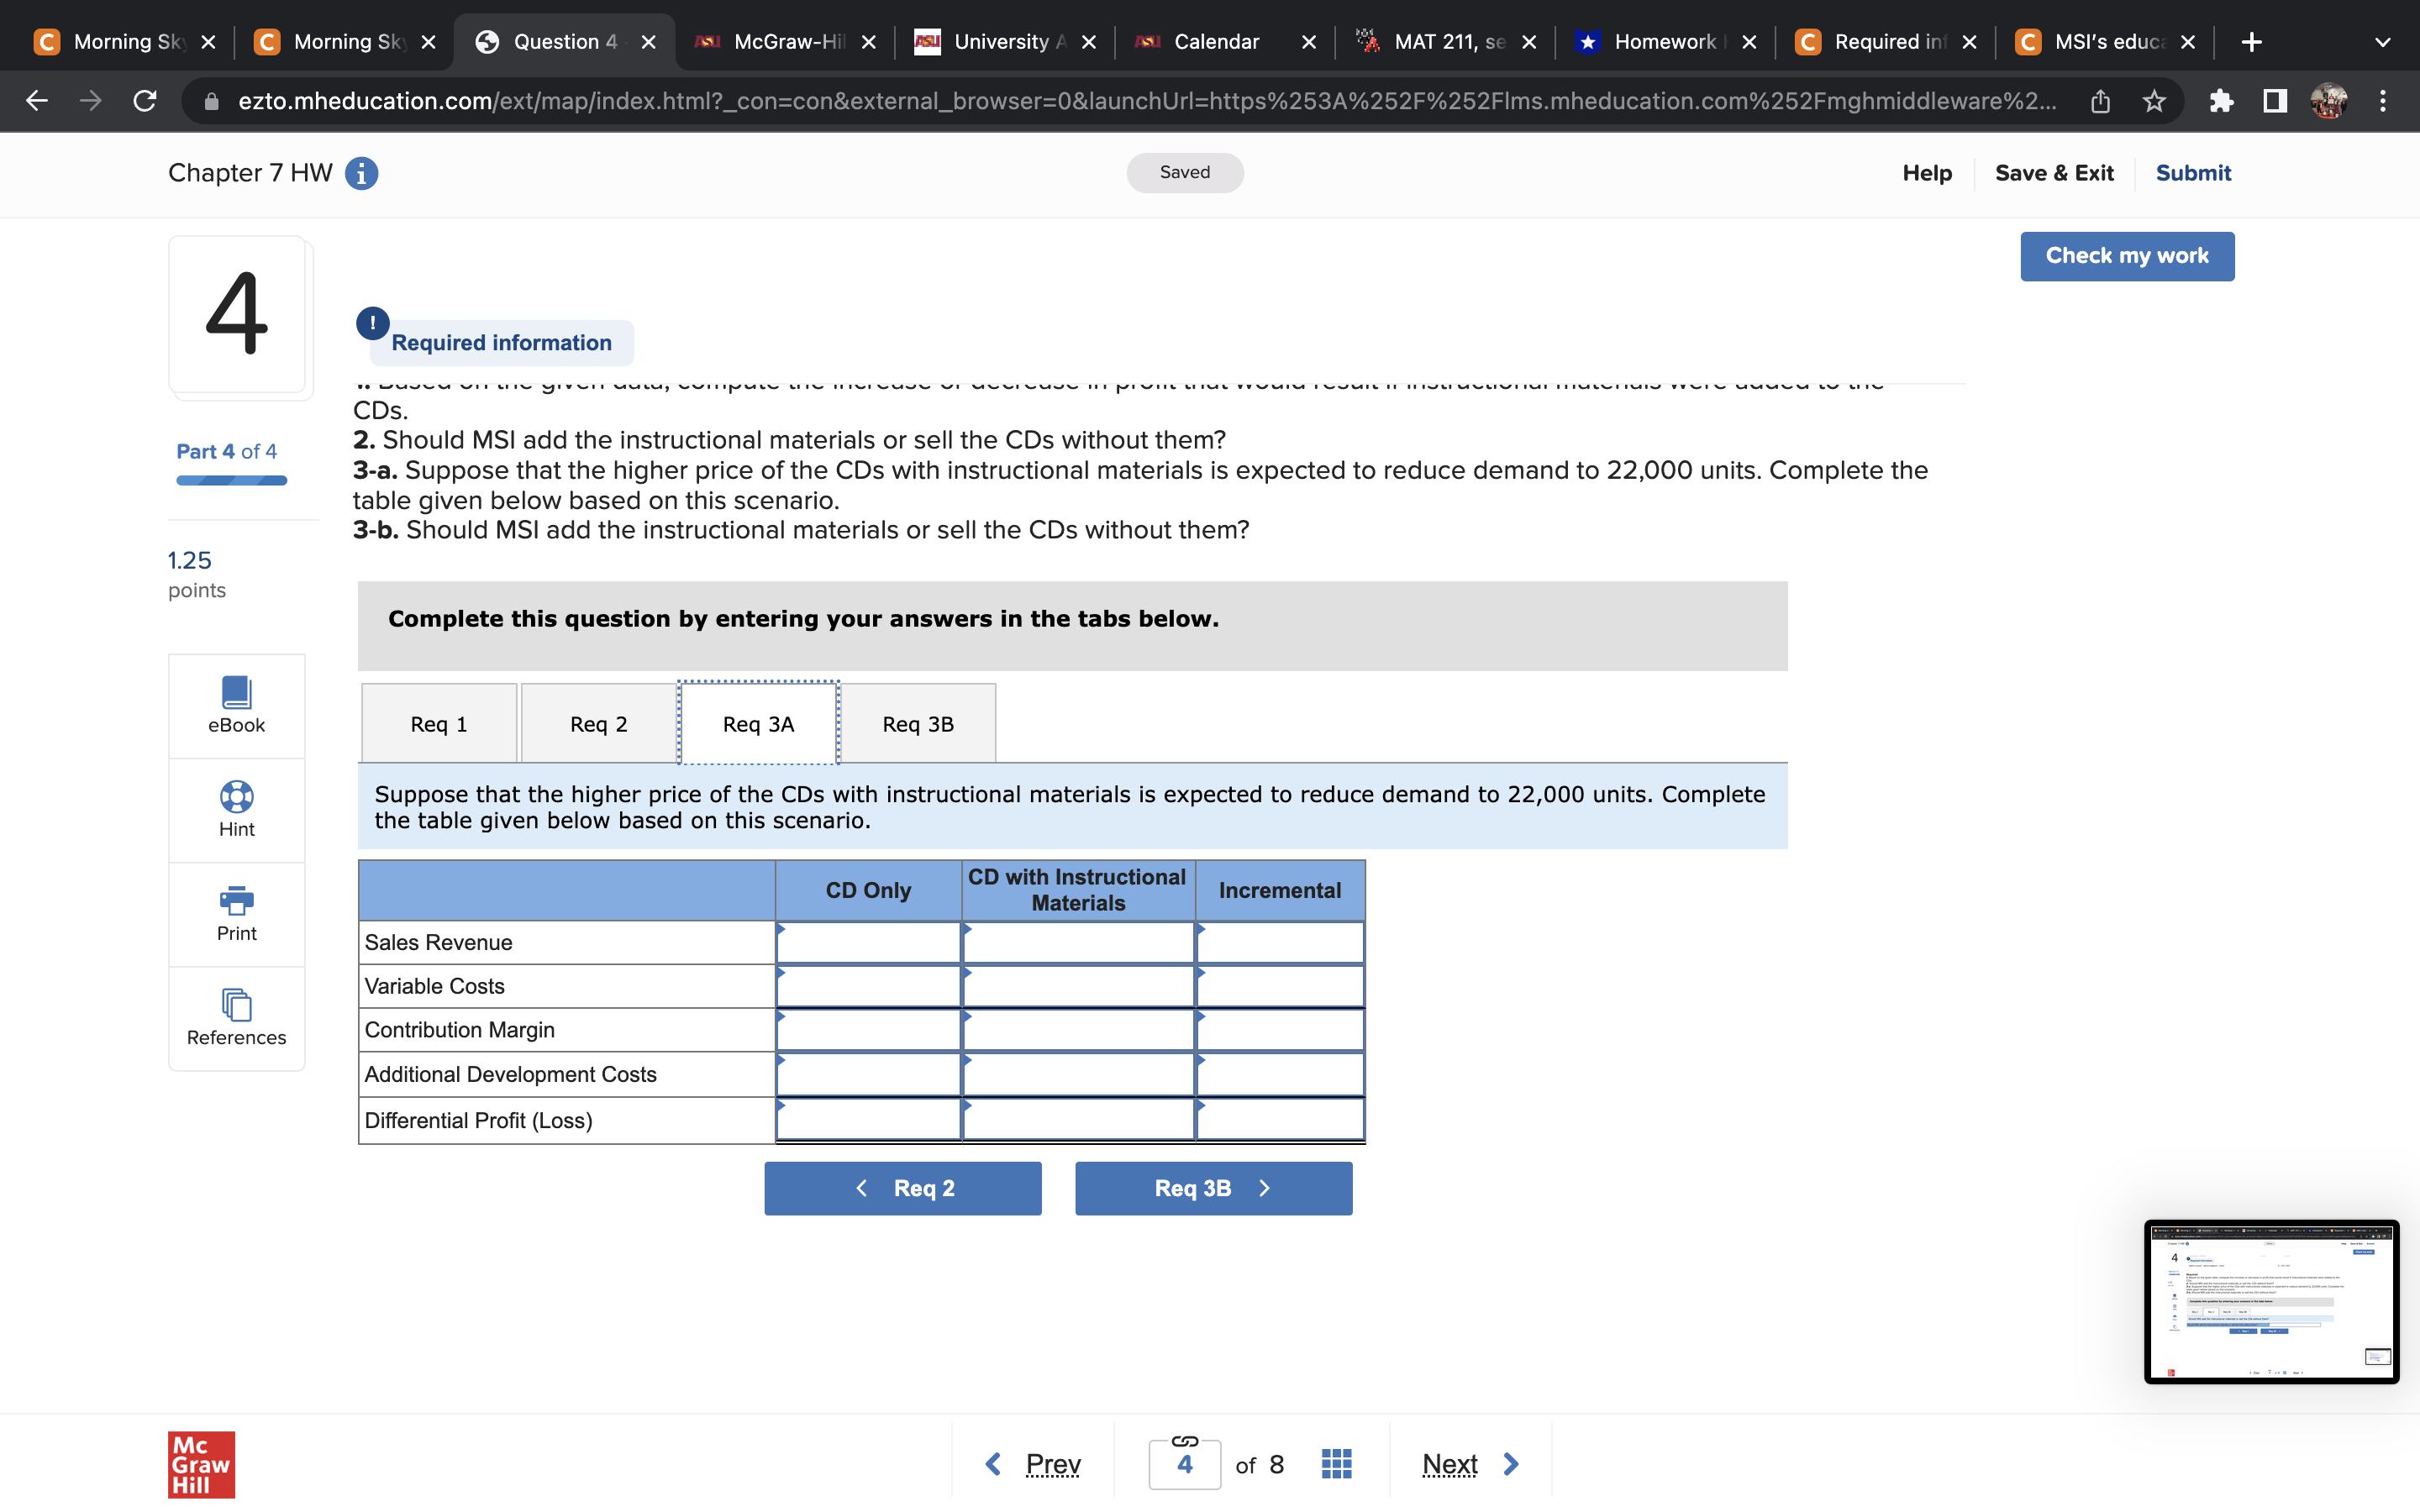The image size is (2420, 1512).
Task: Open the Chrome extensions puzzle icon
Action: (2220, 101)
